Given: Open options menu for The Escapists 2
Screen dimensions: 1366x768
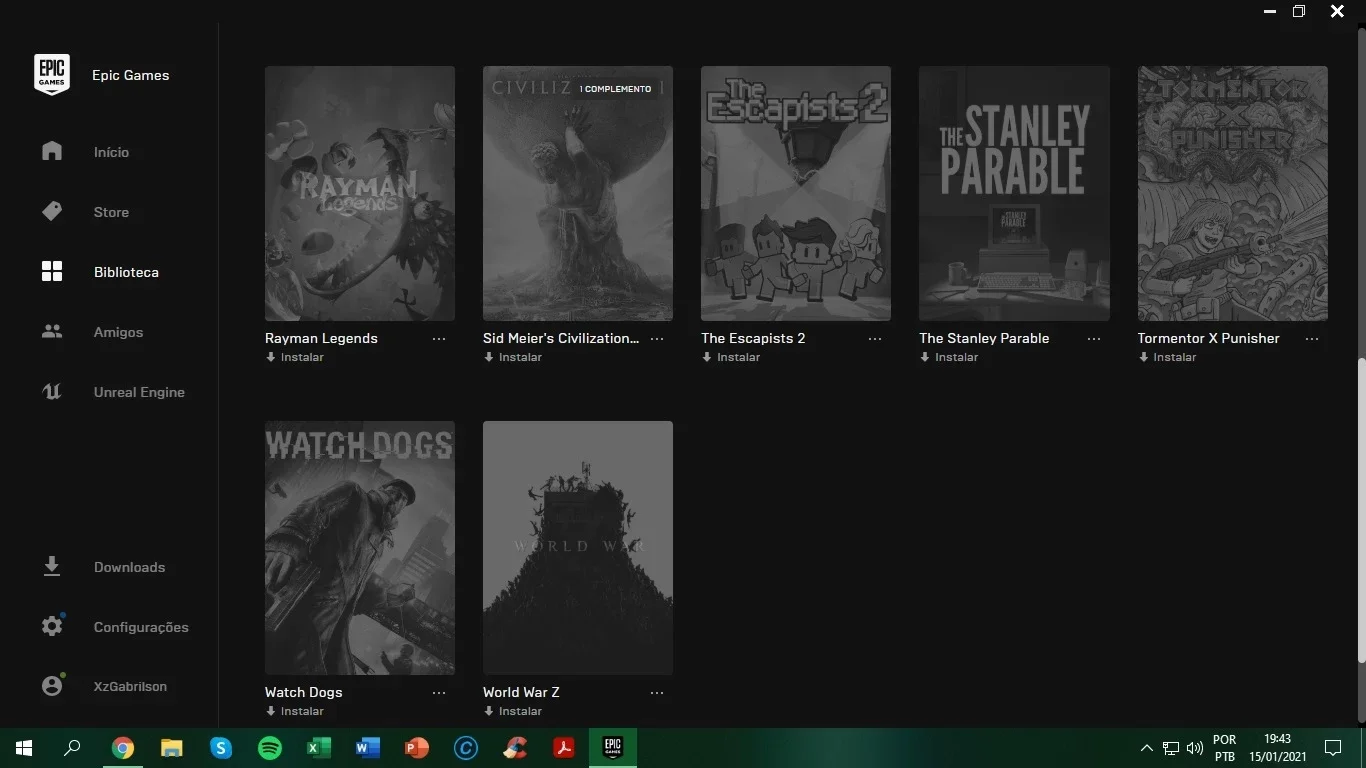Looking at the screenshot, I should 875,339.
